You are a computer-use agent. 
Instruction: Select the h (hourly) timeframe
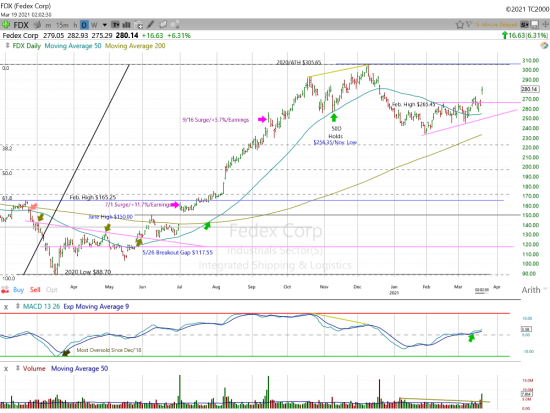click(75, 25)
